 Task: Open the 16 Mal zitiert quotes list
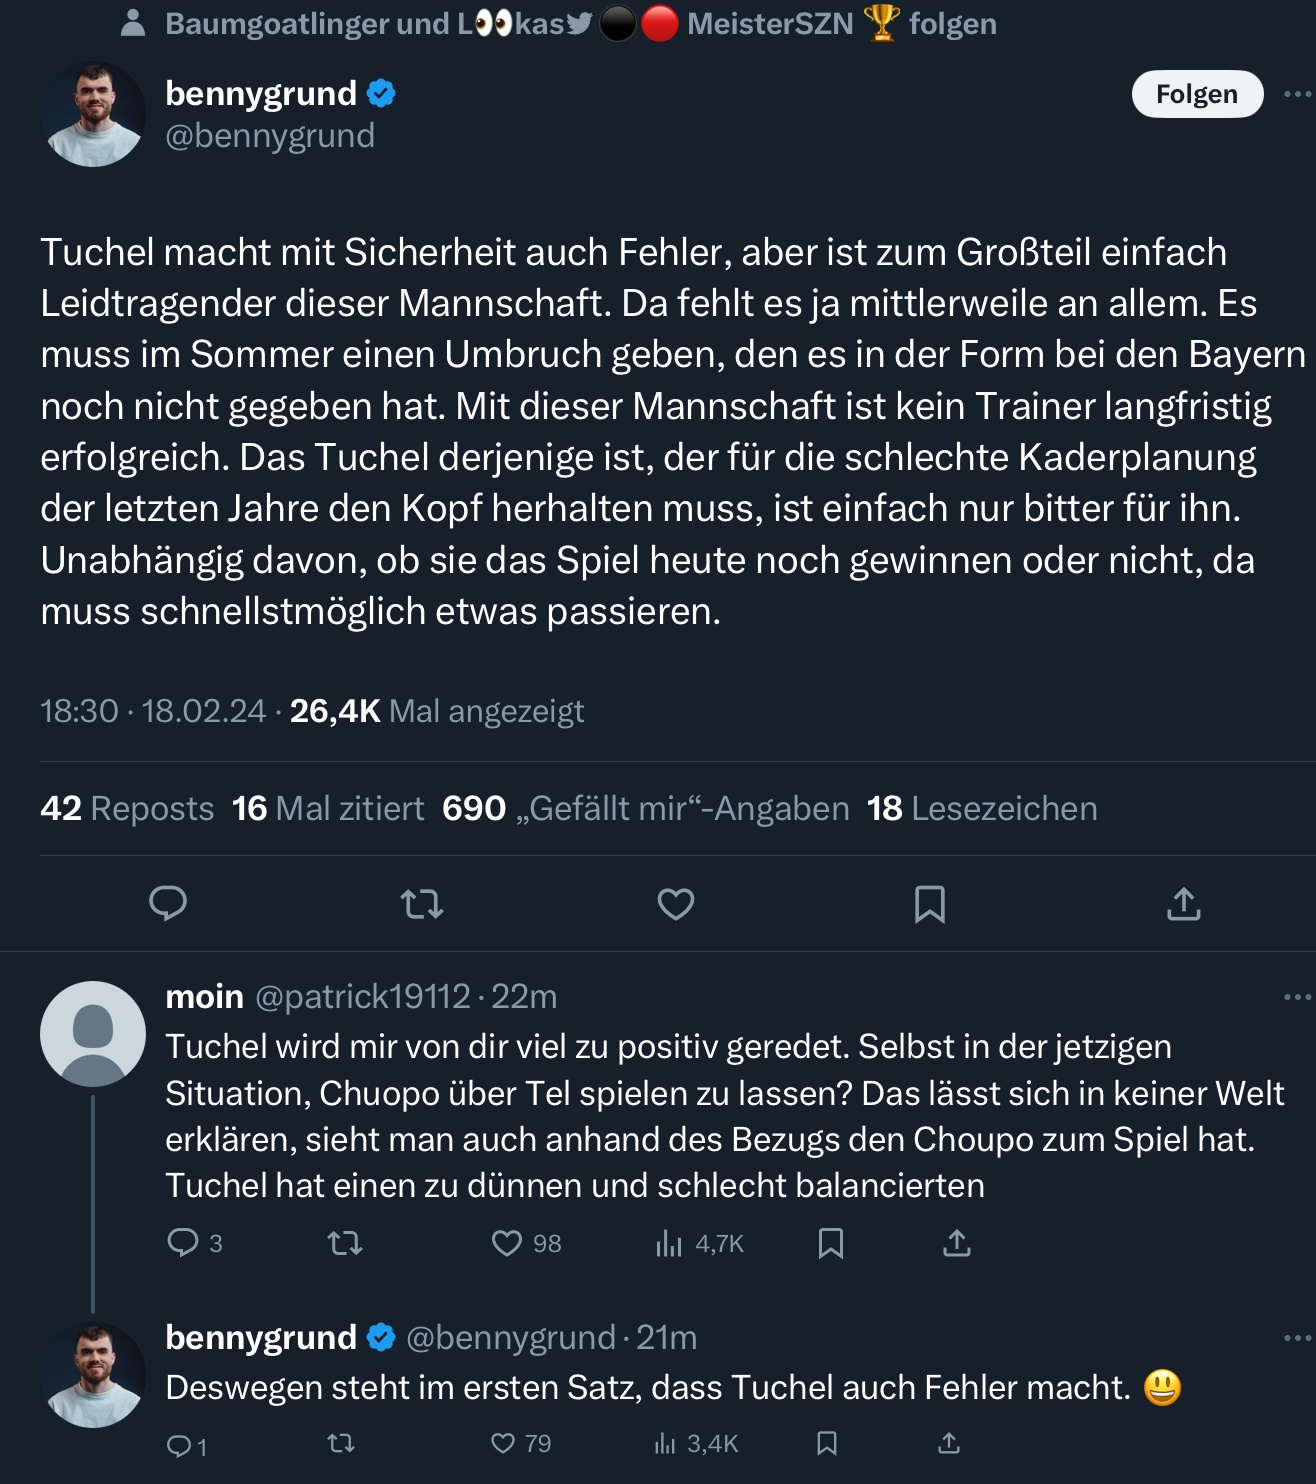pyautogui.click(x=328, y=808)
